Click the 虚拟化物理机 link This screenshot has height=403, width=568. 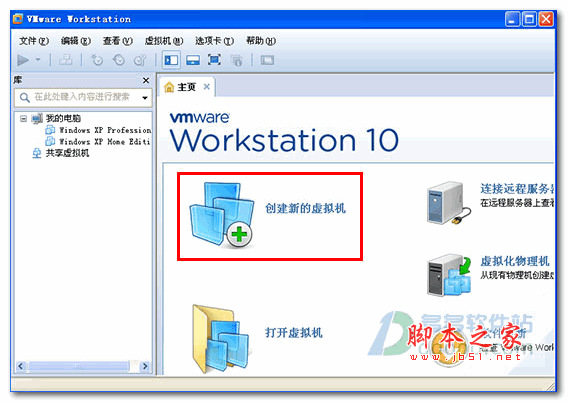[x=515, y=261]
